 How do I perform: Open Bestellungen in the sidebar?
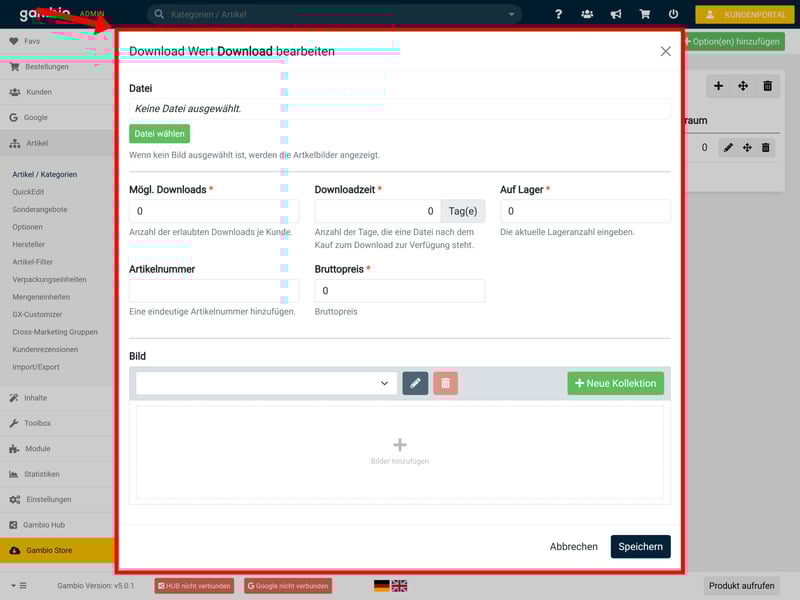pyautogui.click(x=46, y=67)
